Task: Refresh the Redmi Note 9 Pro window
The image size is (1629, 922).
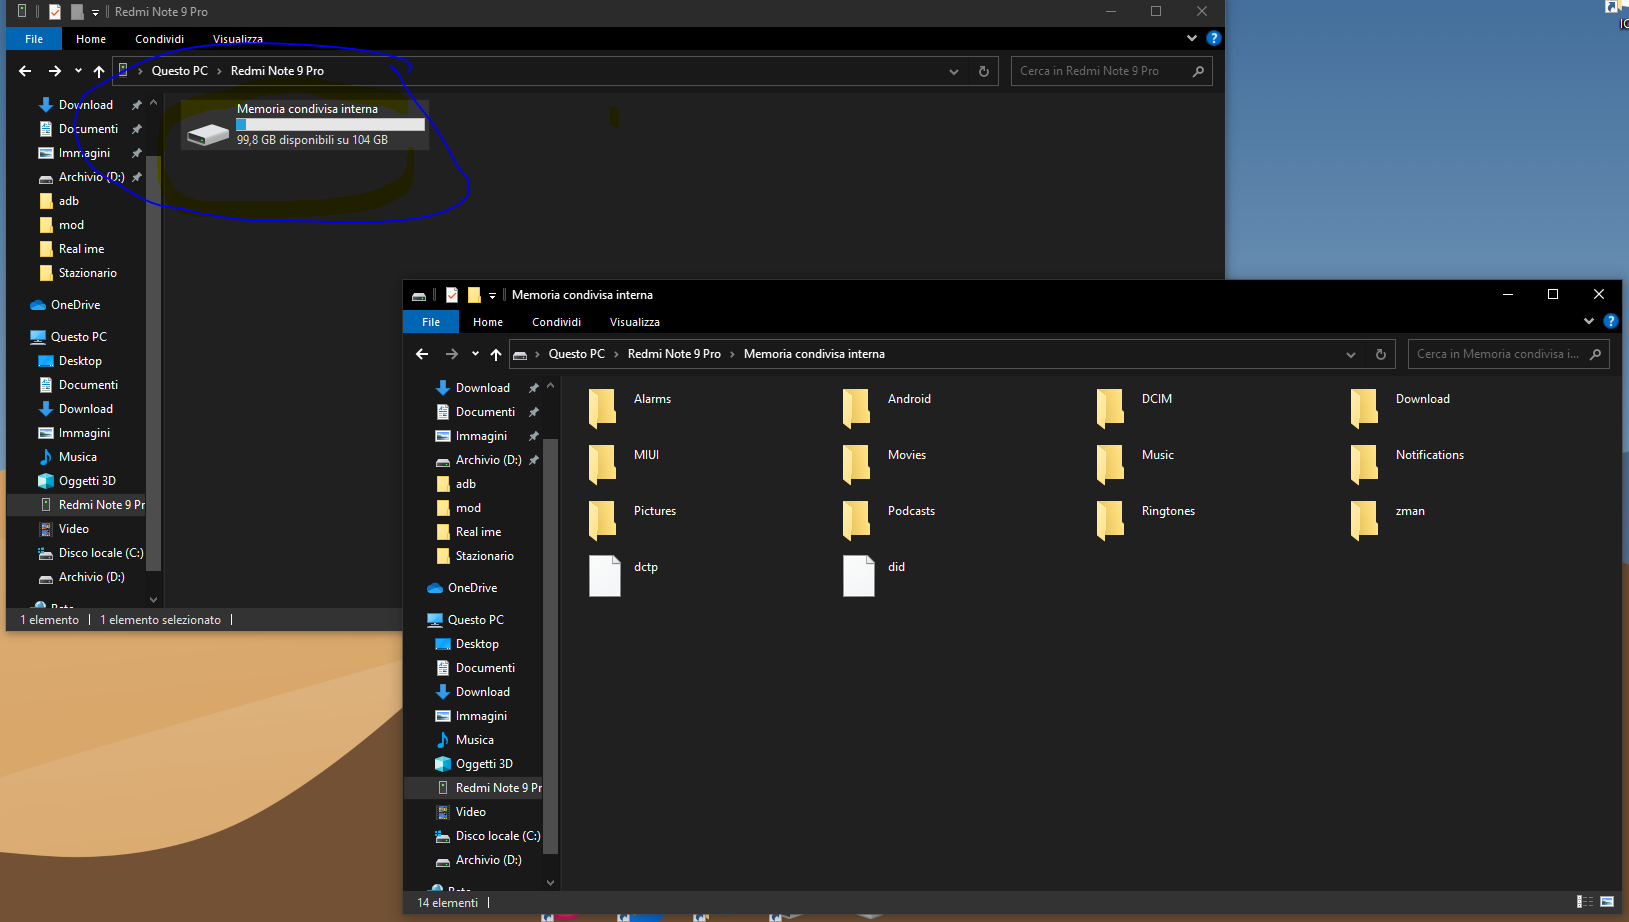Action: (x=984, y=71)
